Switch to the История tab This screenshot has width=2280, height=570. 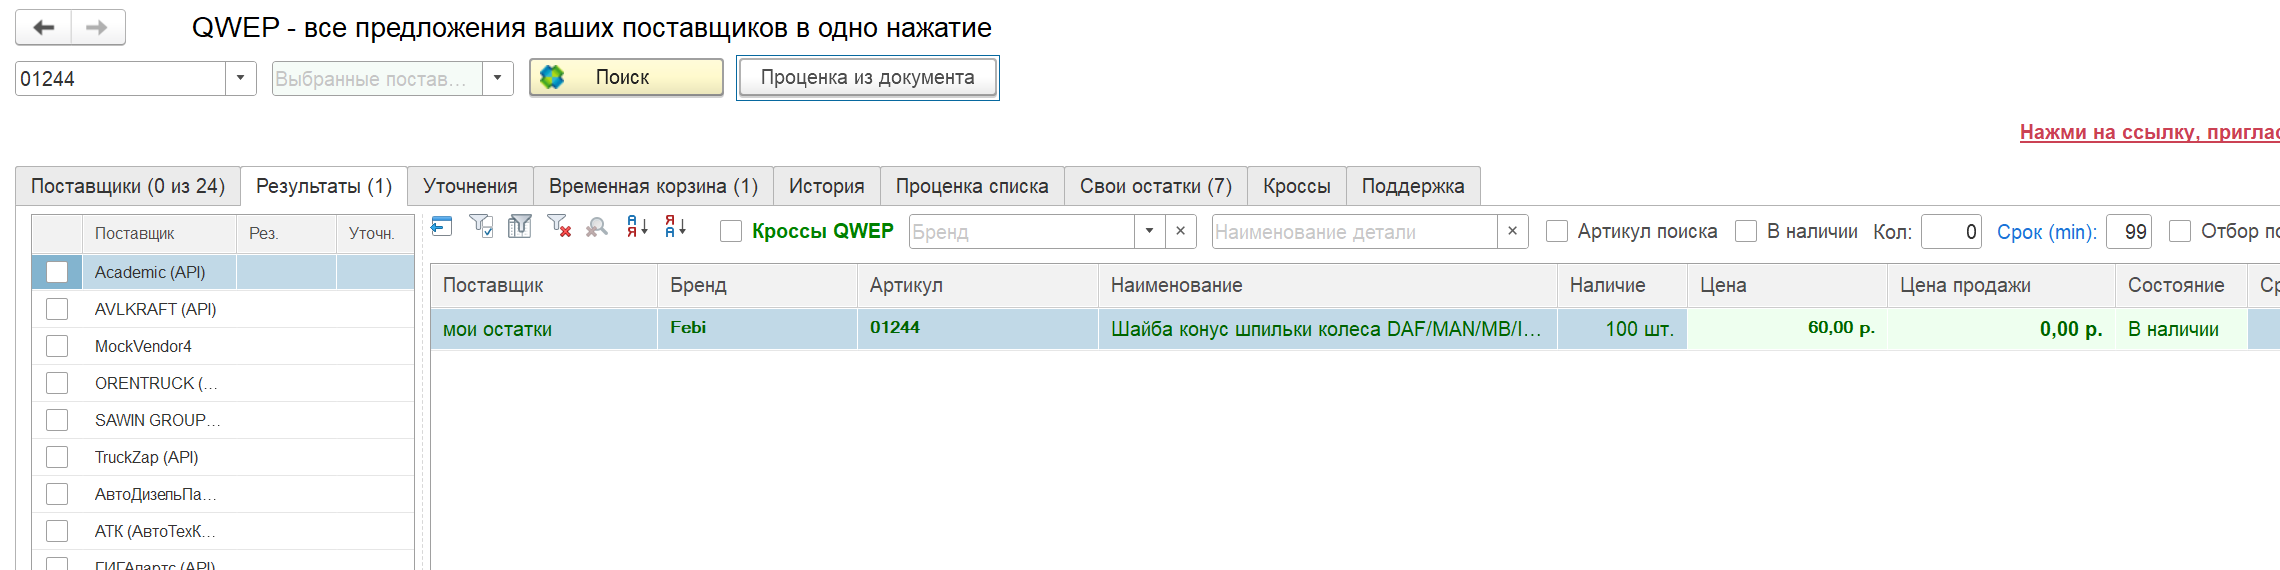[x=826, y=186]
